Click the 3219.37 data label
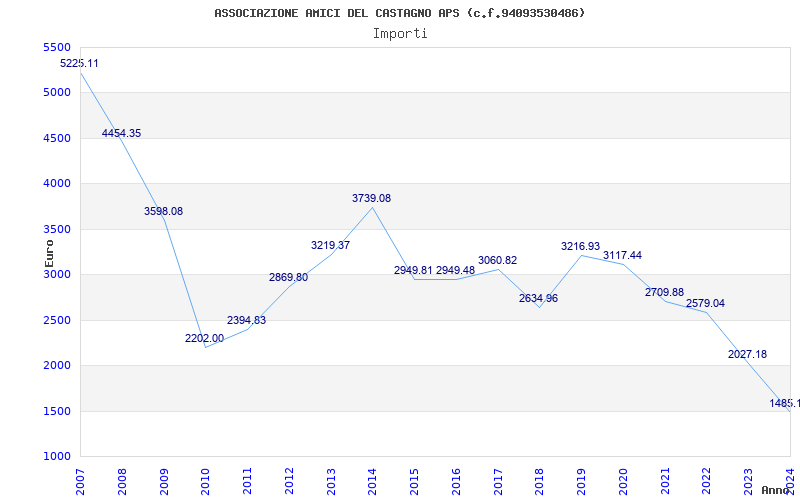800x500 pixels. click(x=330, y=245)
